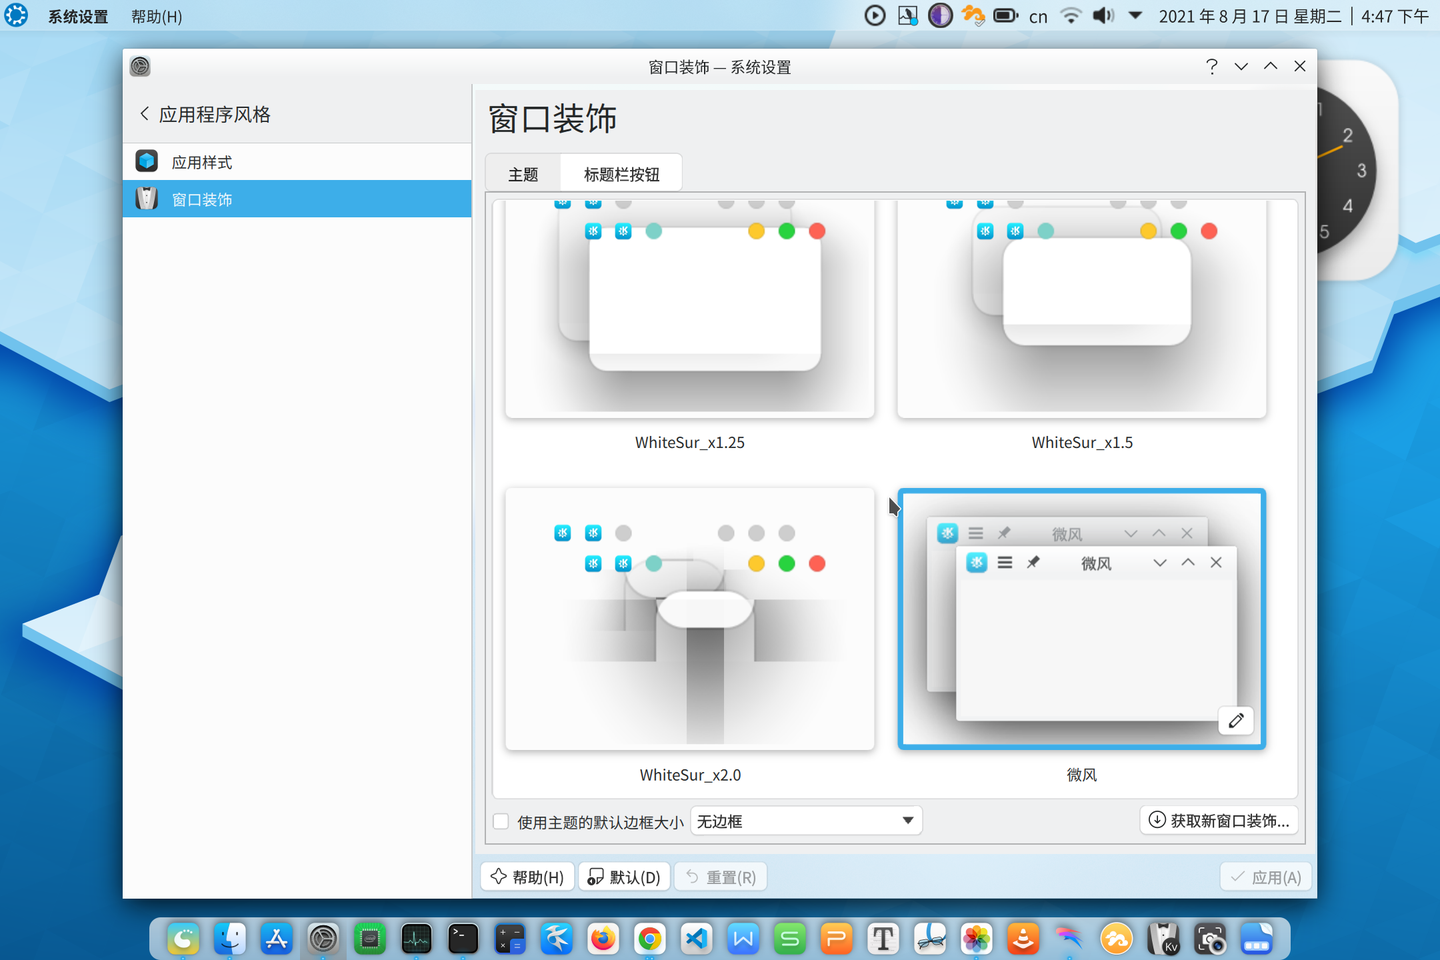Open the Finder-style file manager in the dock
This screenshot has height=960, width=1440.
tap(230, 938)
